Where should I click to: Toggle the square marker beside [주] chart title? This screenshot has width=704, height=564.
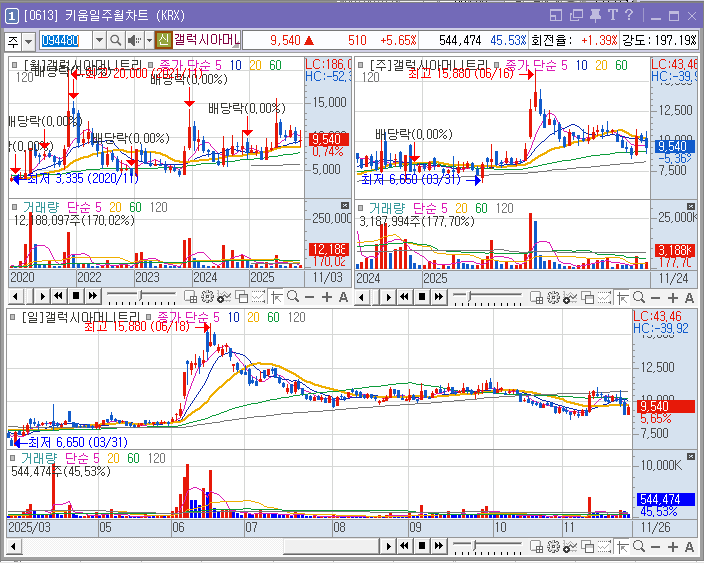(361, 65)
